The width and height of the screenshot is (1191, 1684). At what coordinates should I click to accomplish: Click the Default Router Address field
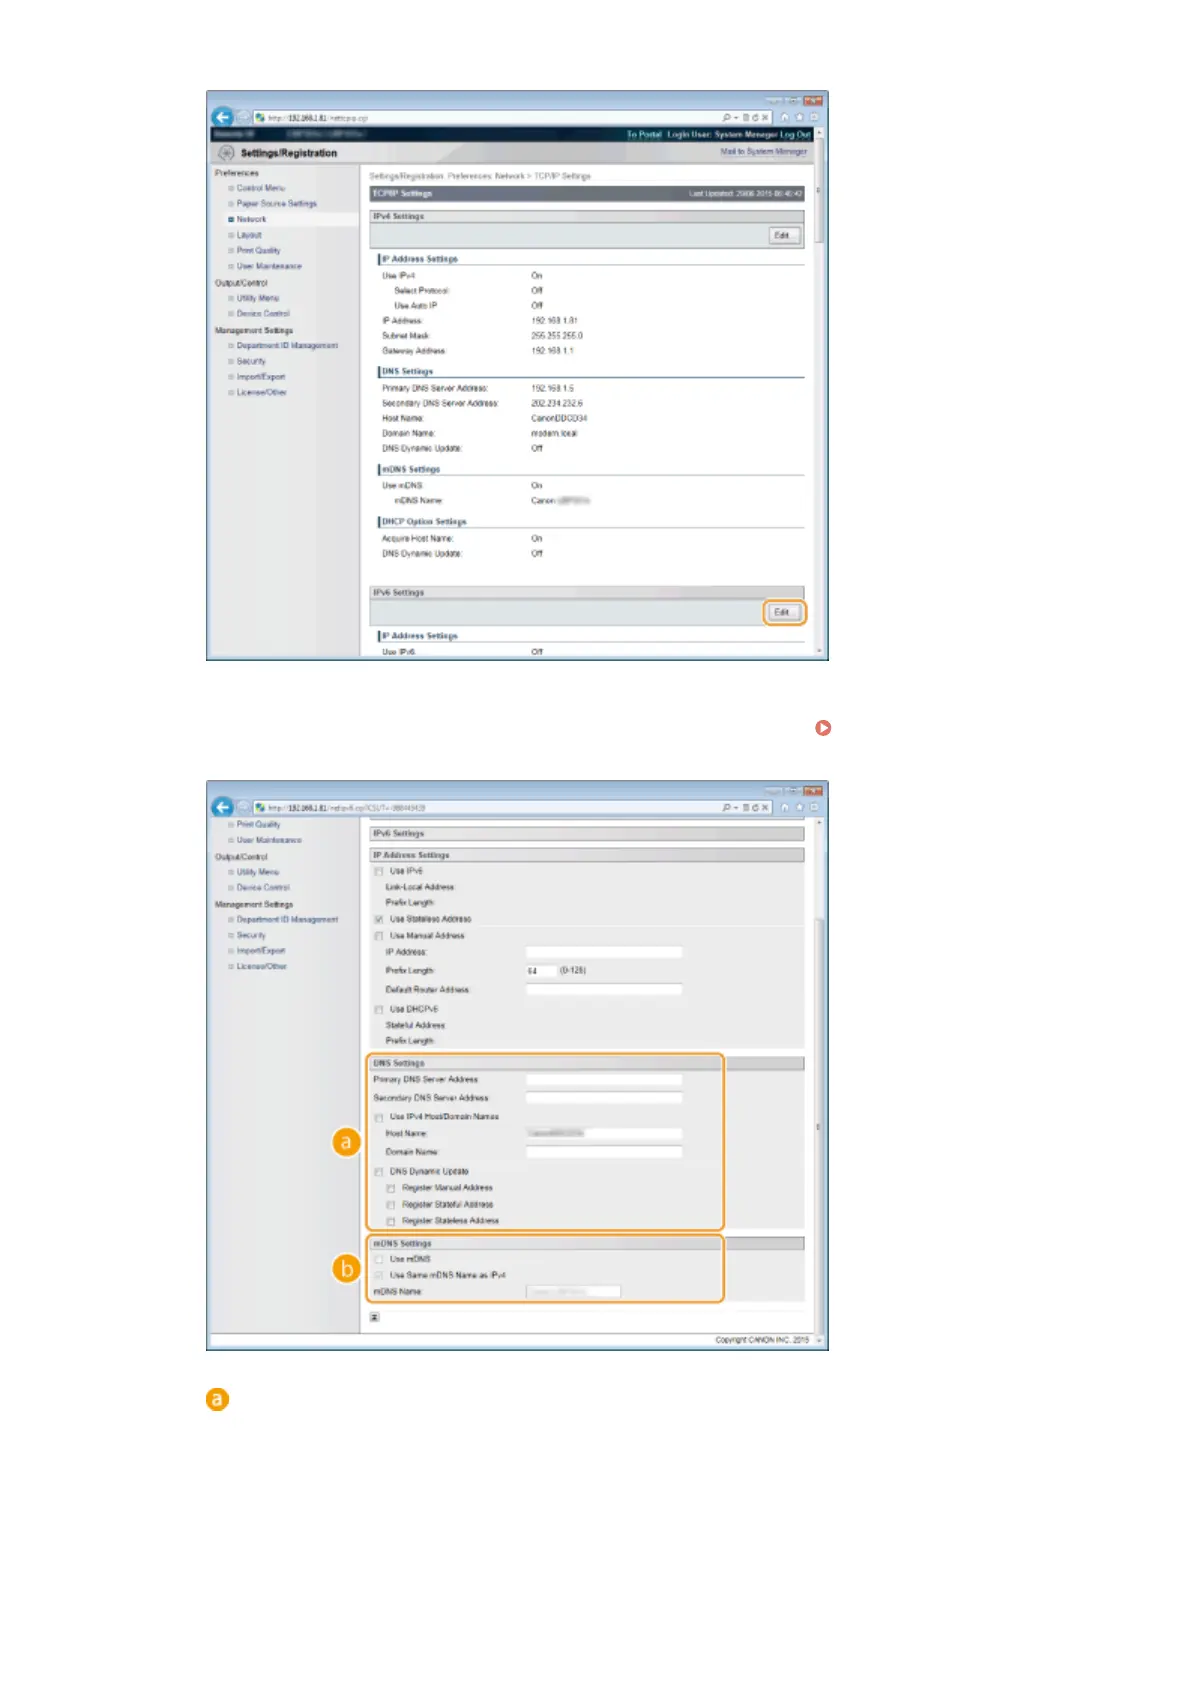coord(604,989)
